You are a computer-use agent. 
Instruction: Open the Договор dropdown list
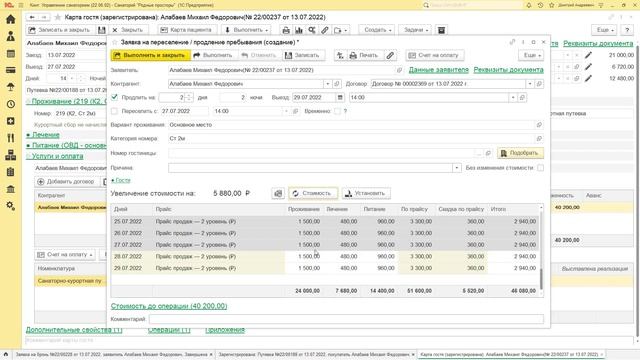pyautogui.click(x=530, y=84)
